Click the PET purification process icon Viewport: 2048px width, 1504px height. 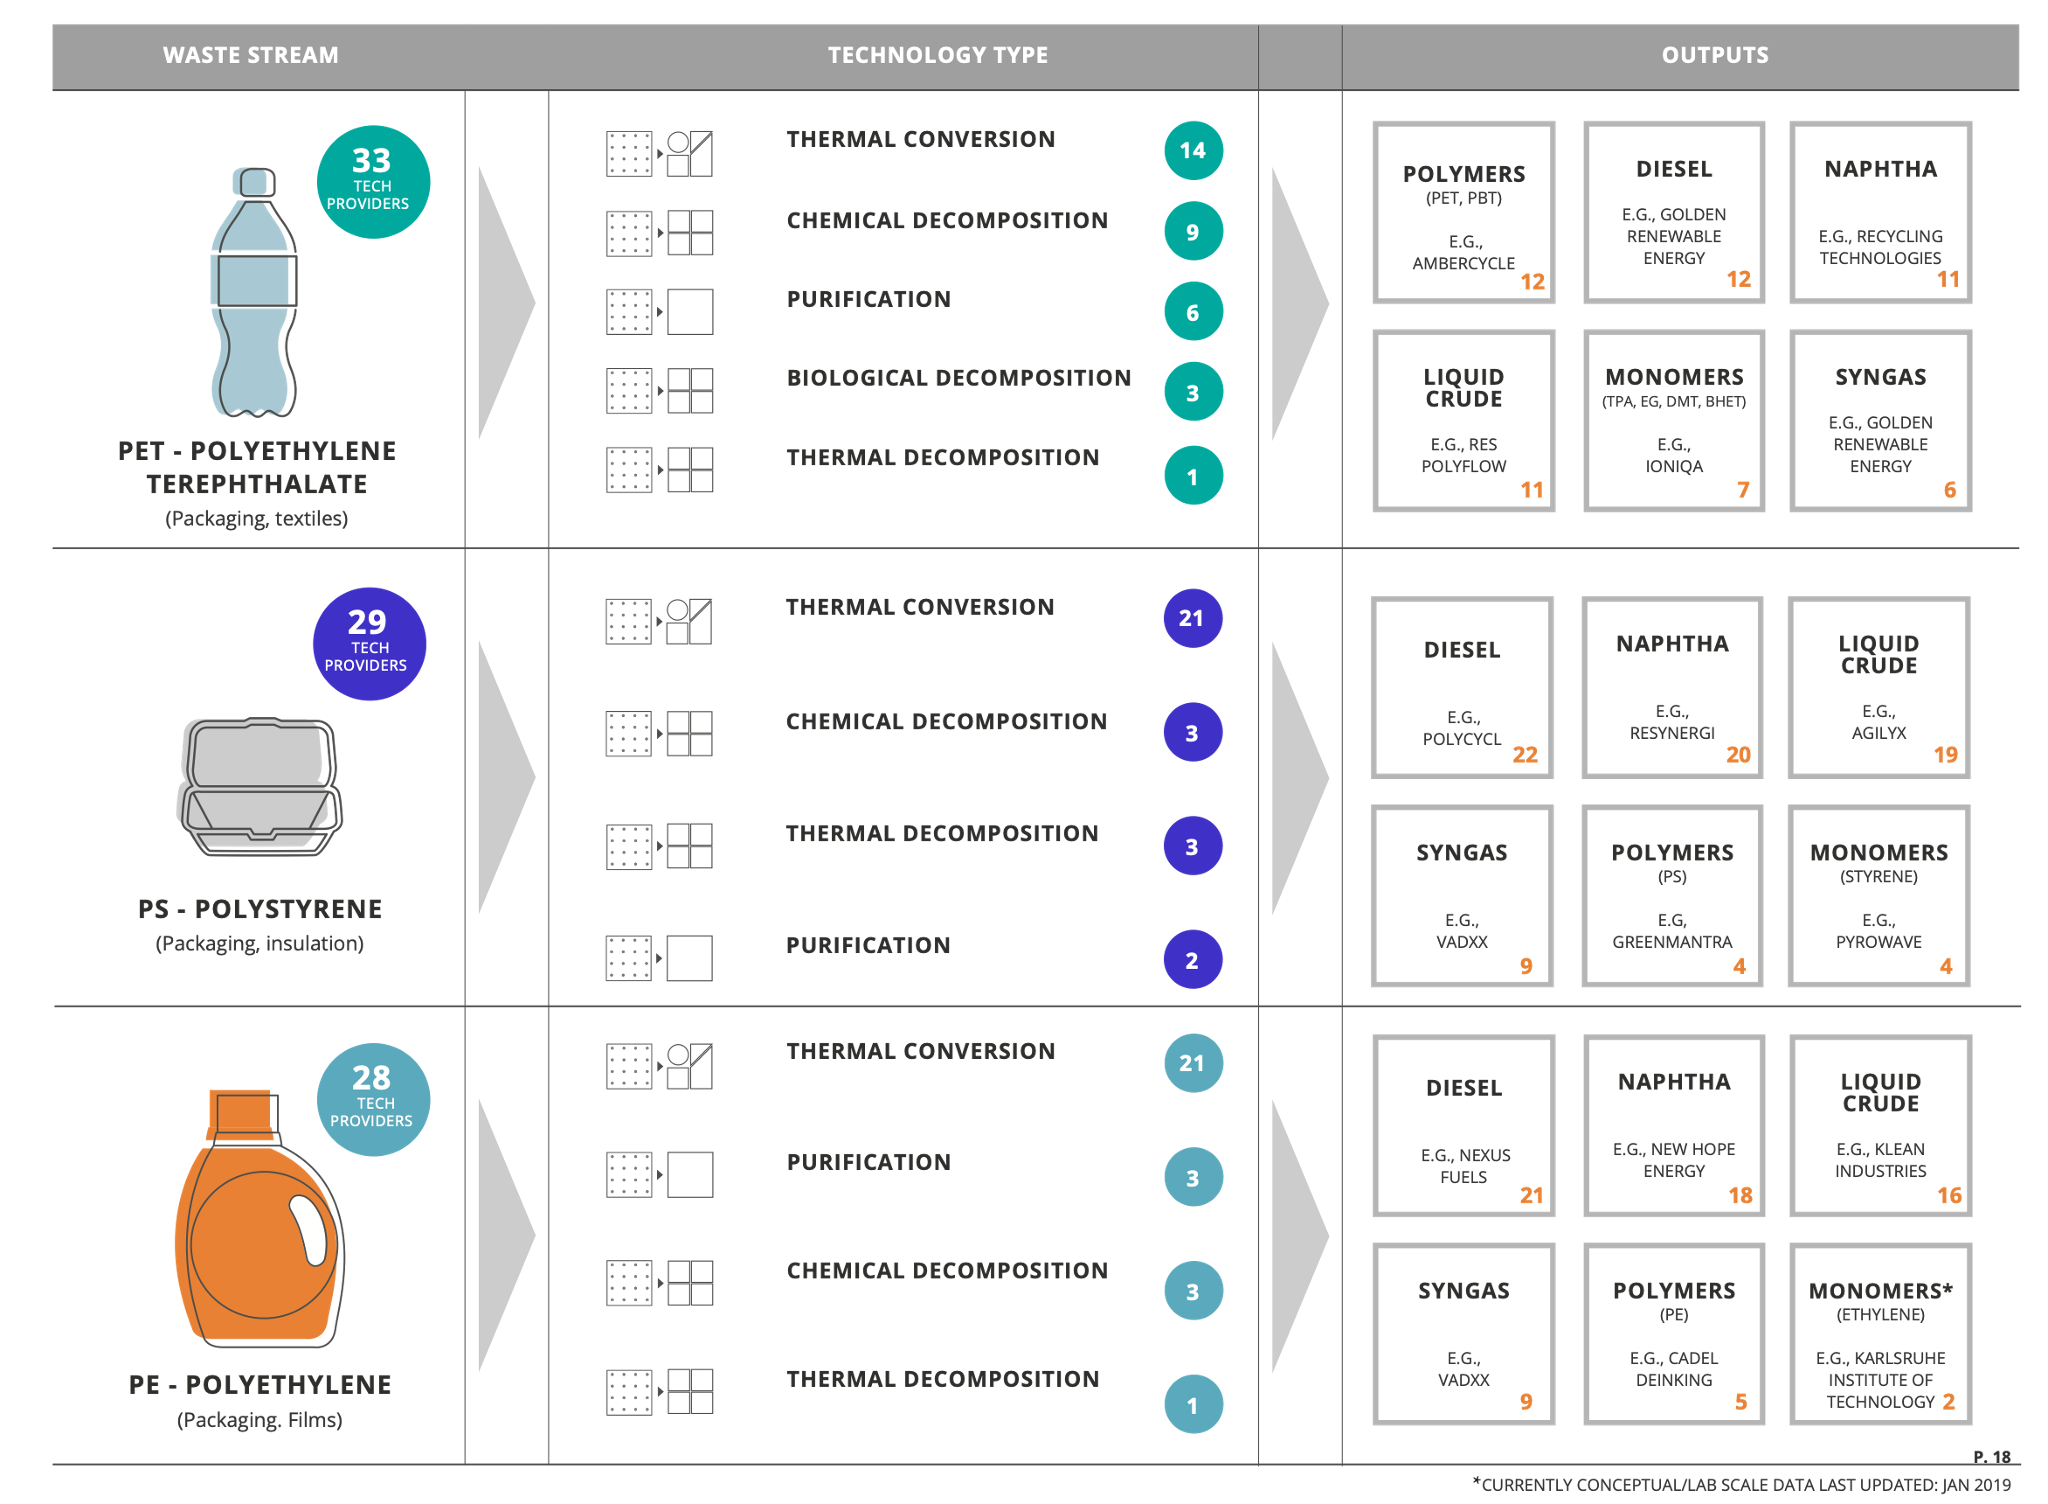659,311
